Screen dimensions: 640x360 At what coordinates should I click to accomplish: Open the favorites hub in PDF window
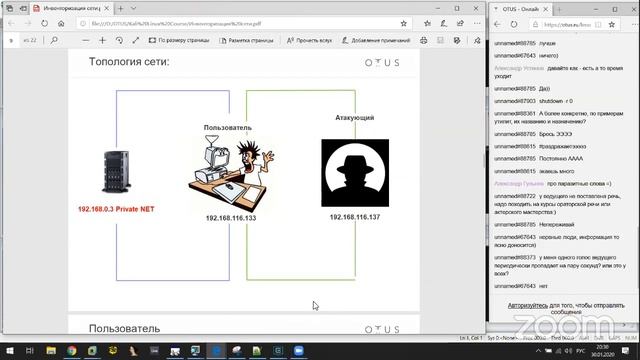point(427,24)
